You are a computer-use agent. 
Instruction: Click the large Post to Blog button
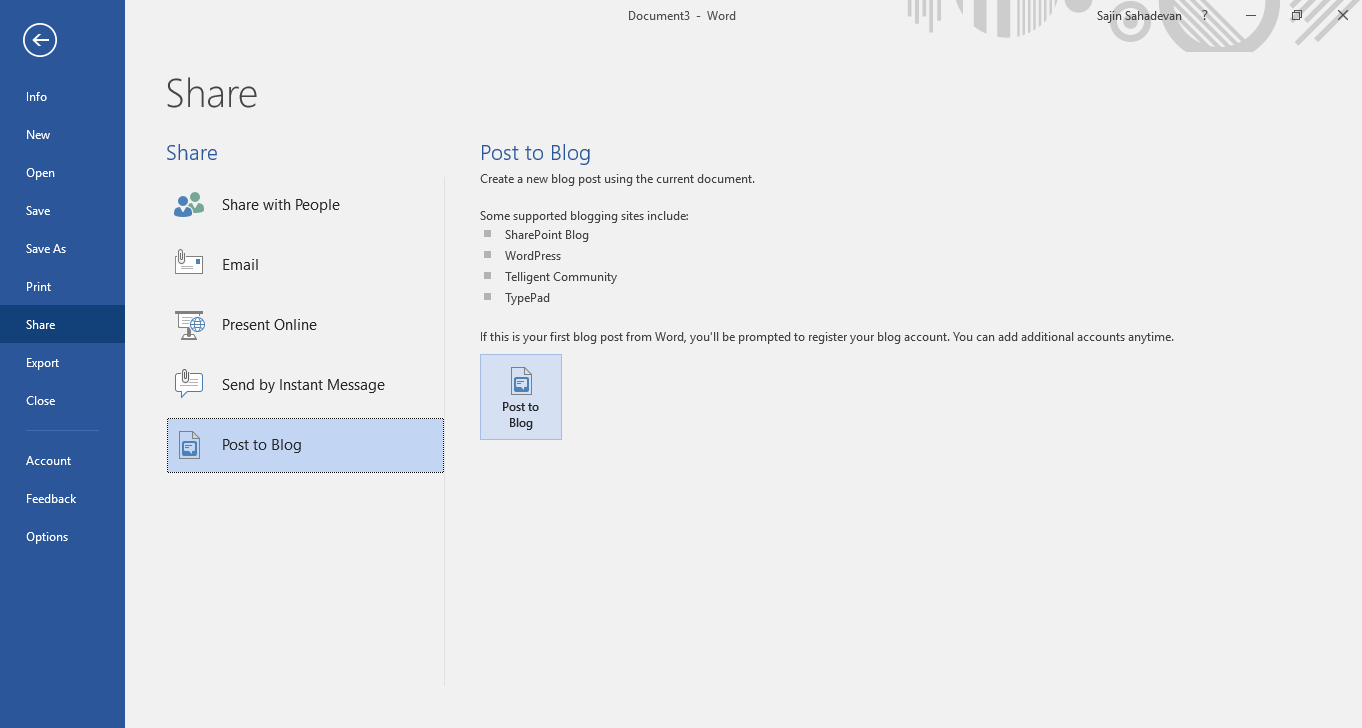tap(521, 397)
